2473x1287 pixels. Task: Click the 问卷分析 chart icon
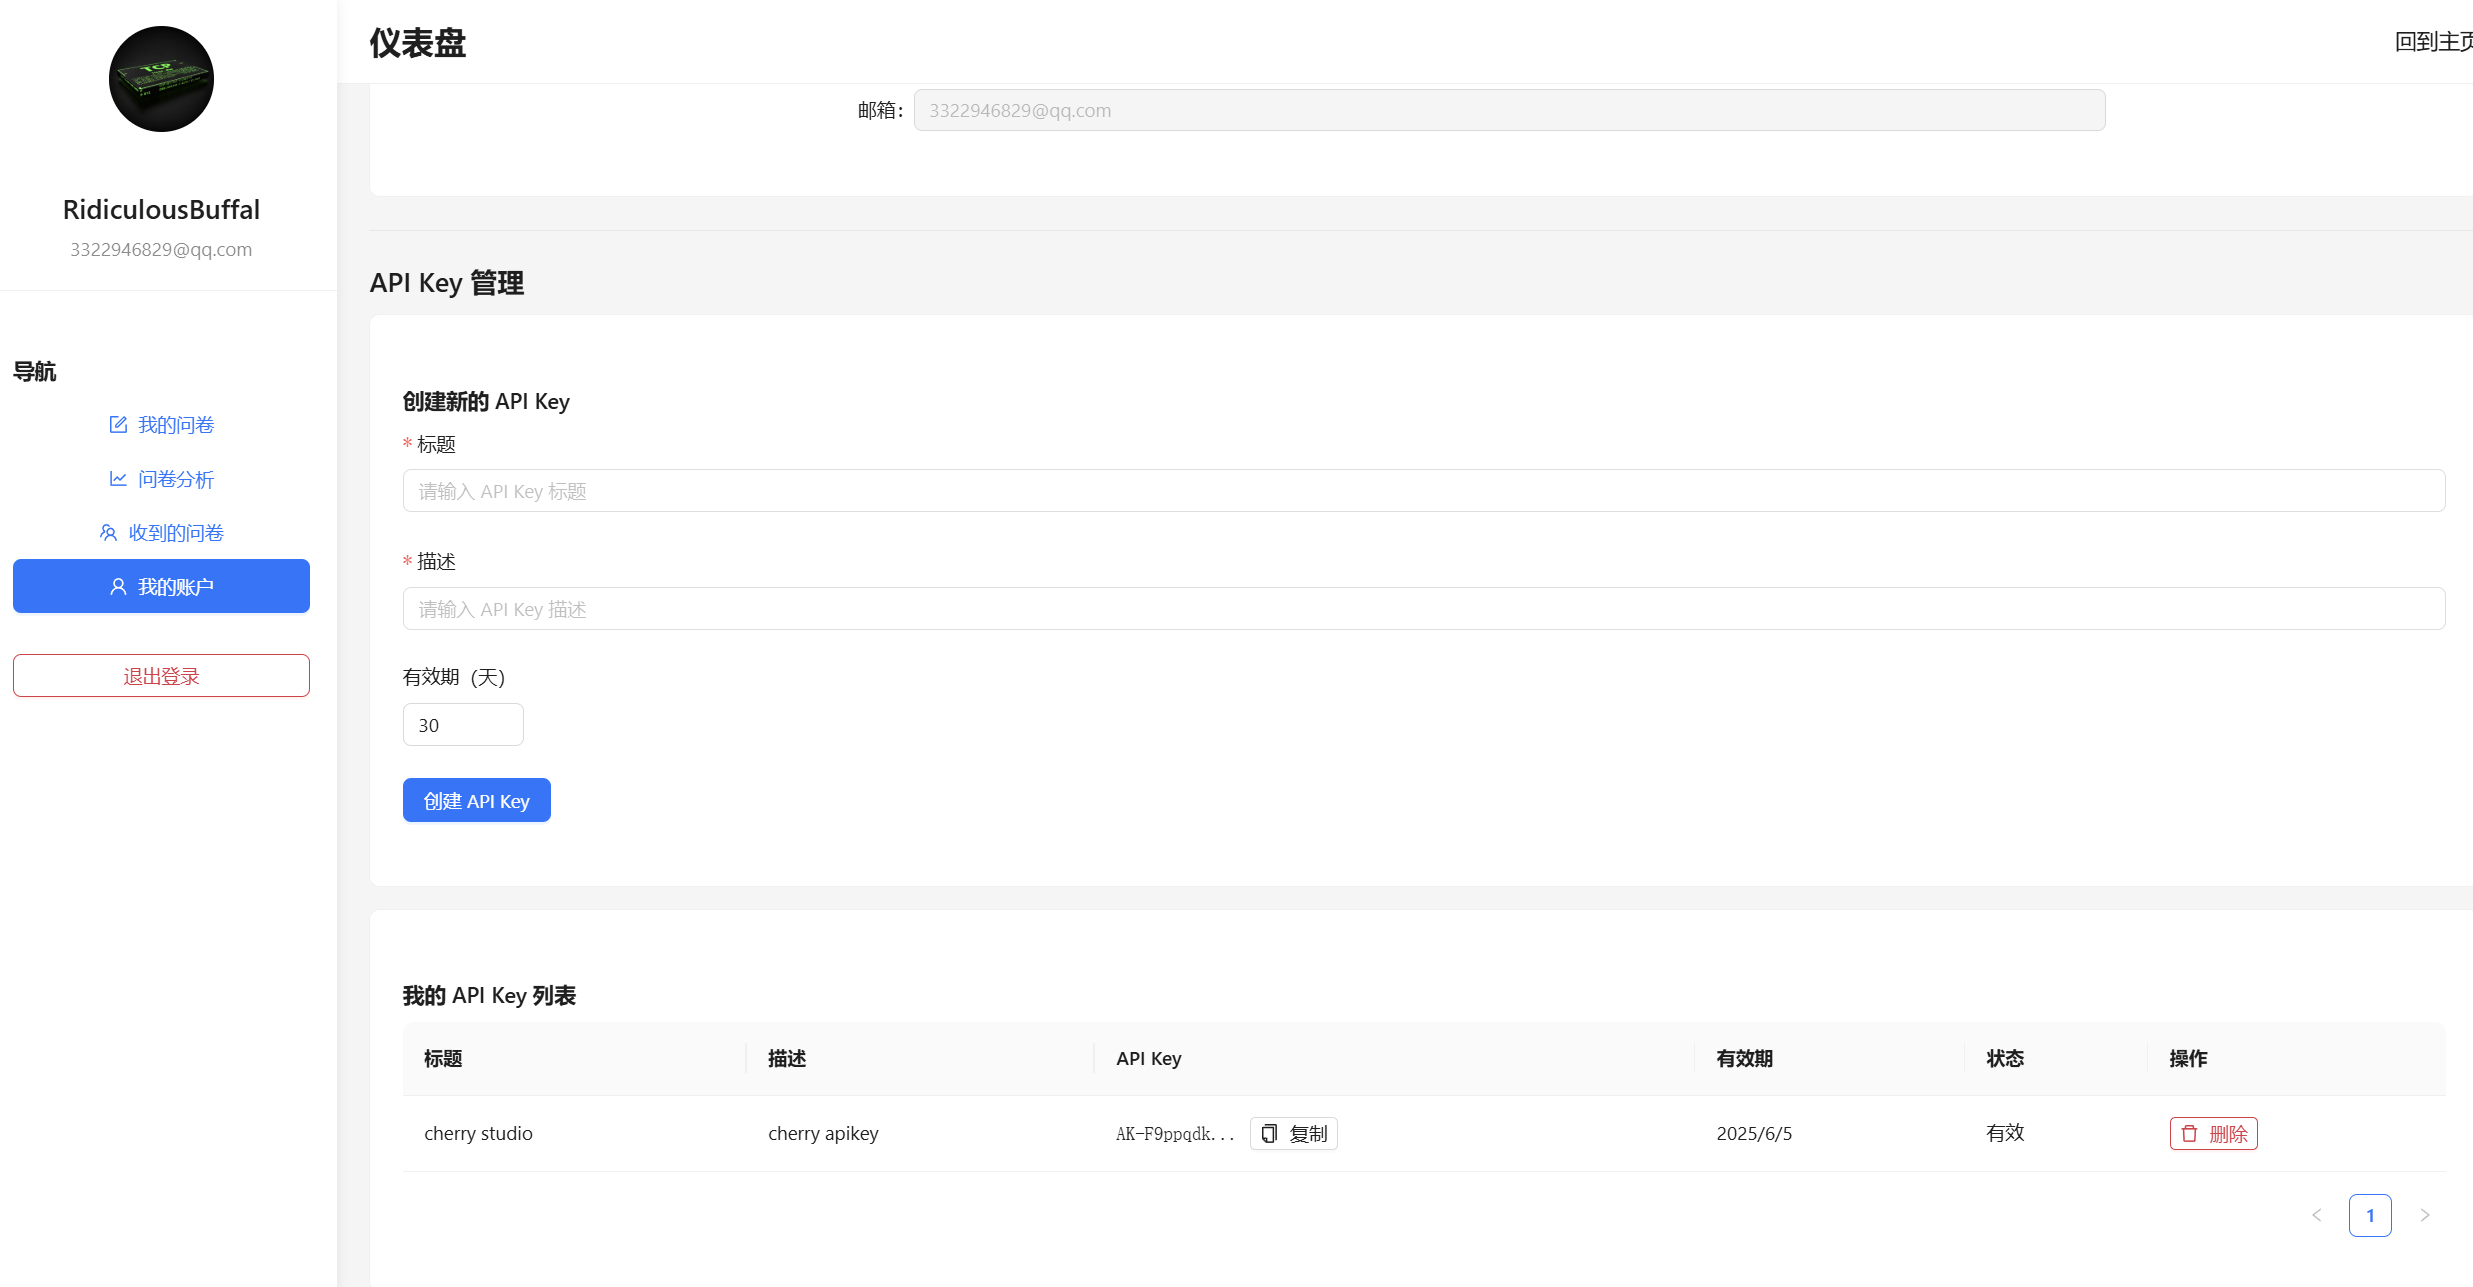(x=118, y=479)
